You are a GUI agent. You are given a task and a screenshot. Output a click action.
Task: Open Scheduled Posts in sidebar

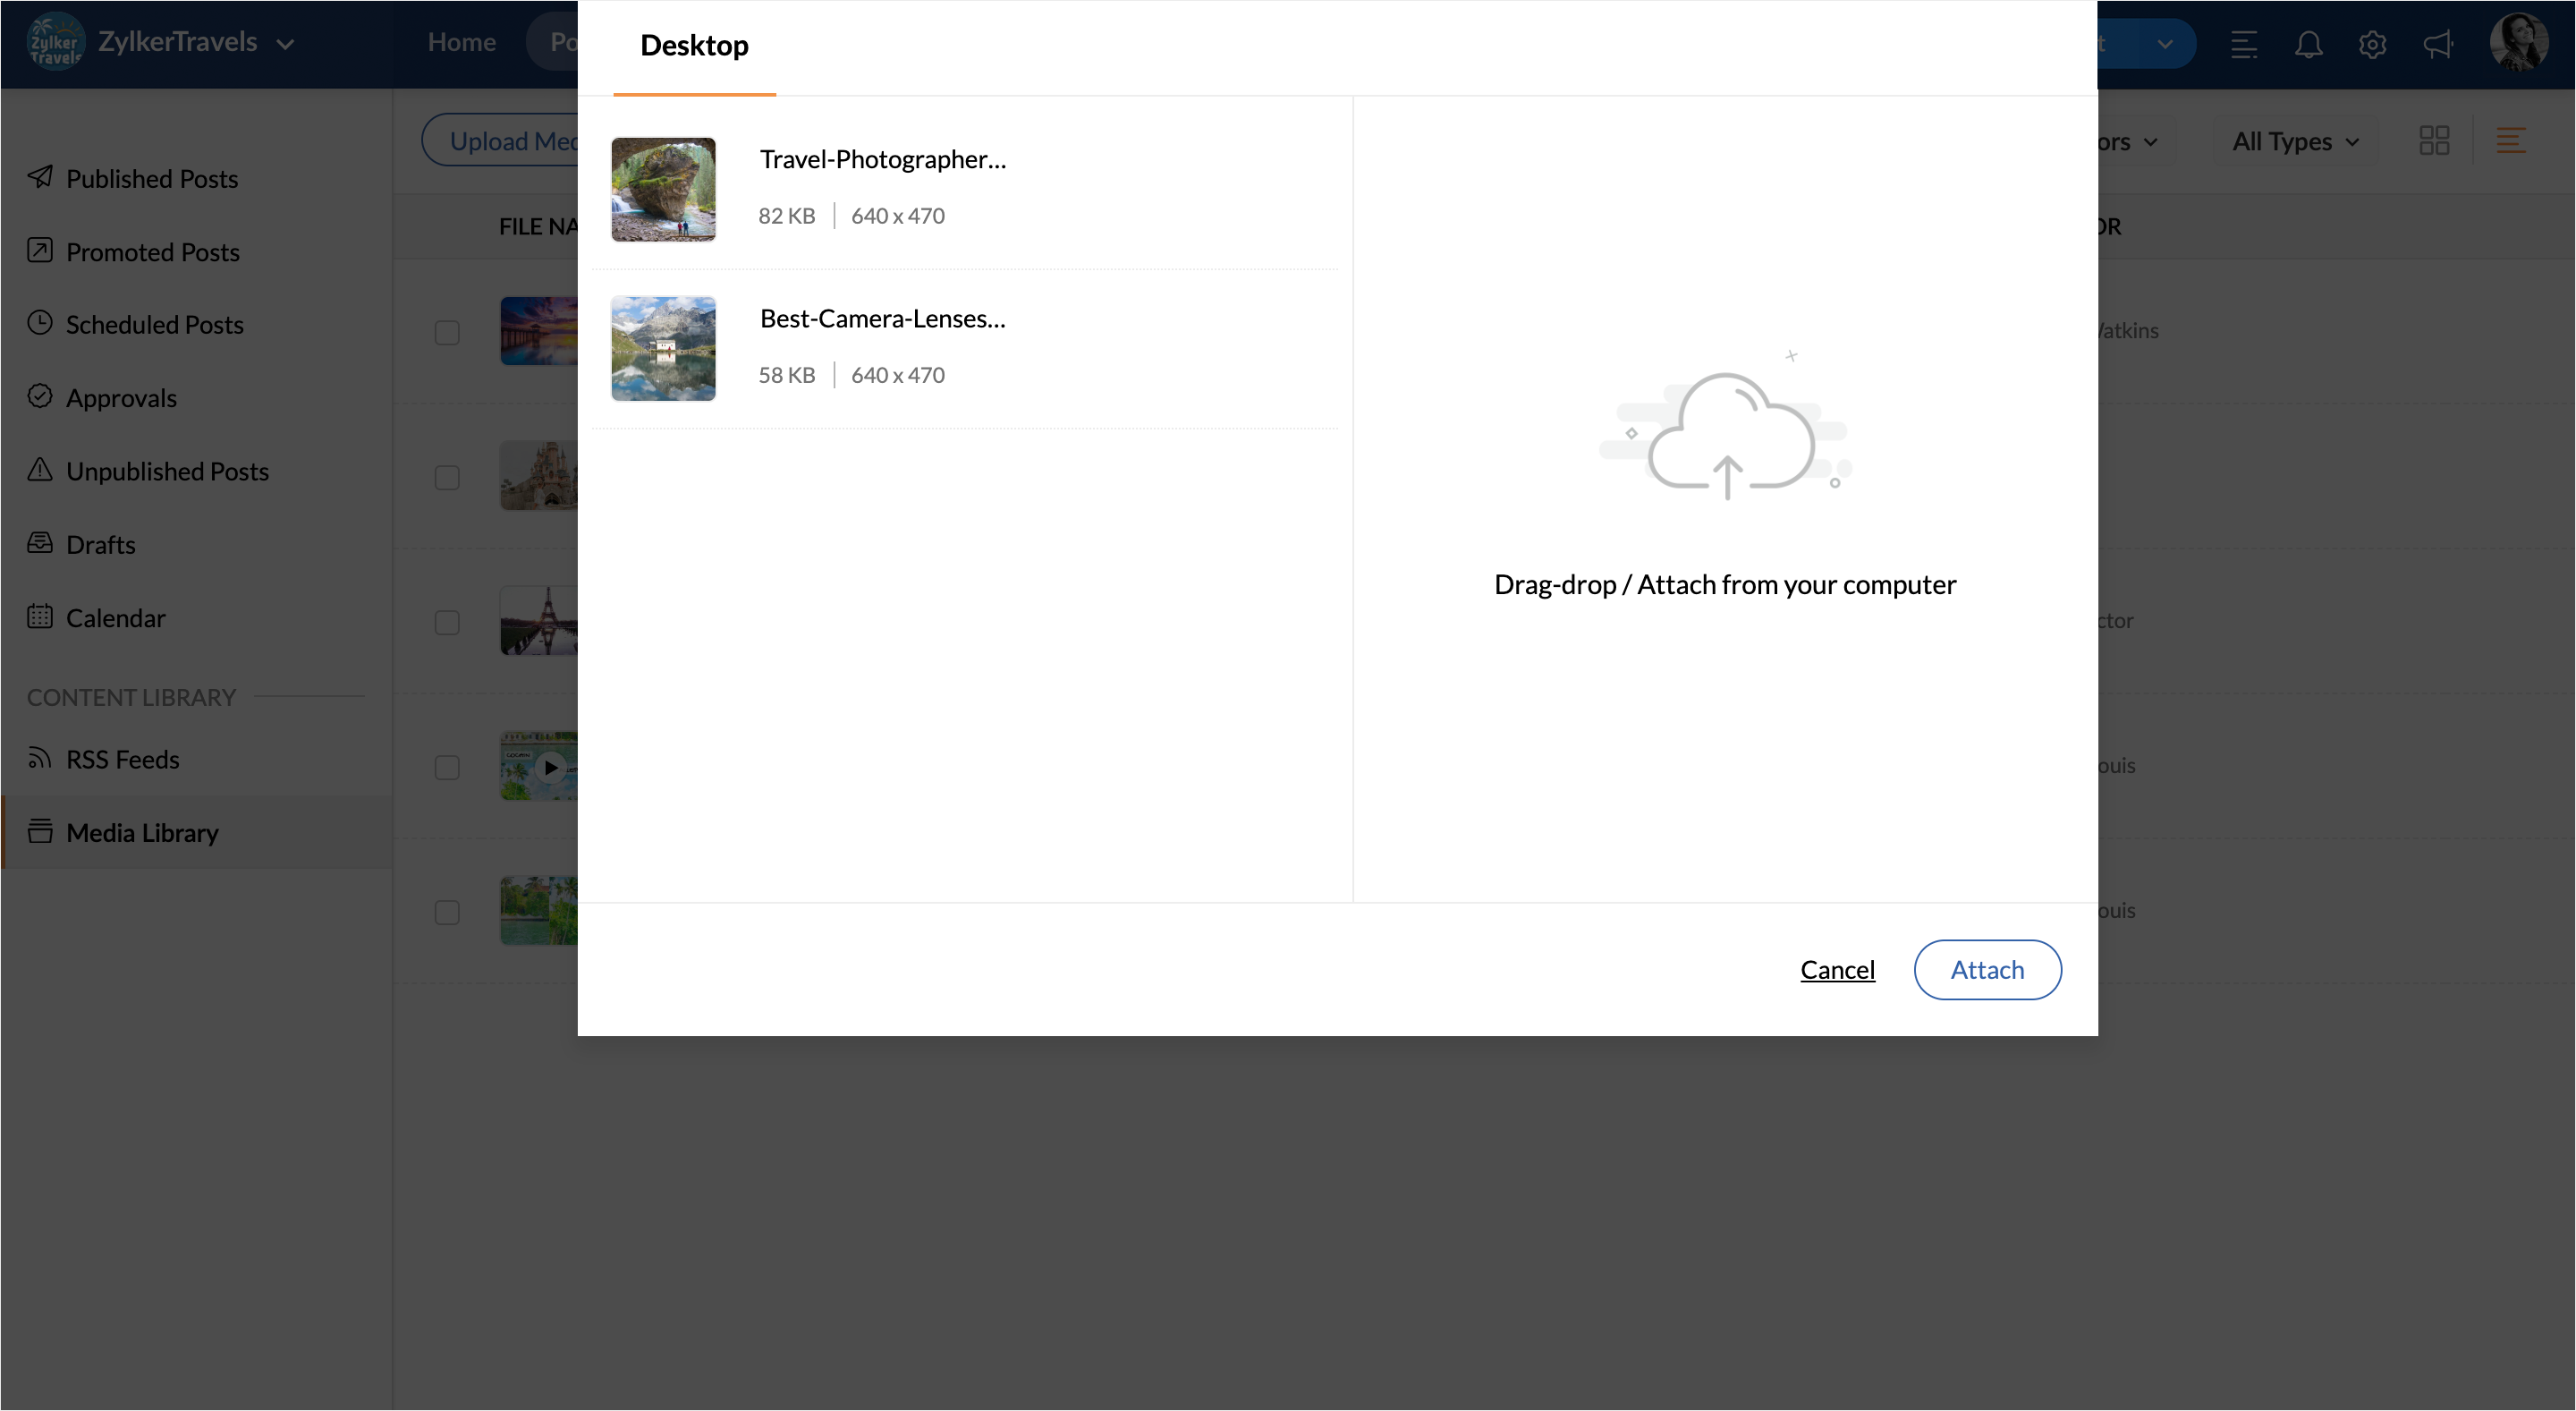(x=154, y=324)
